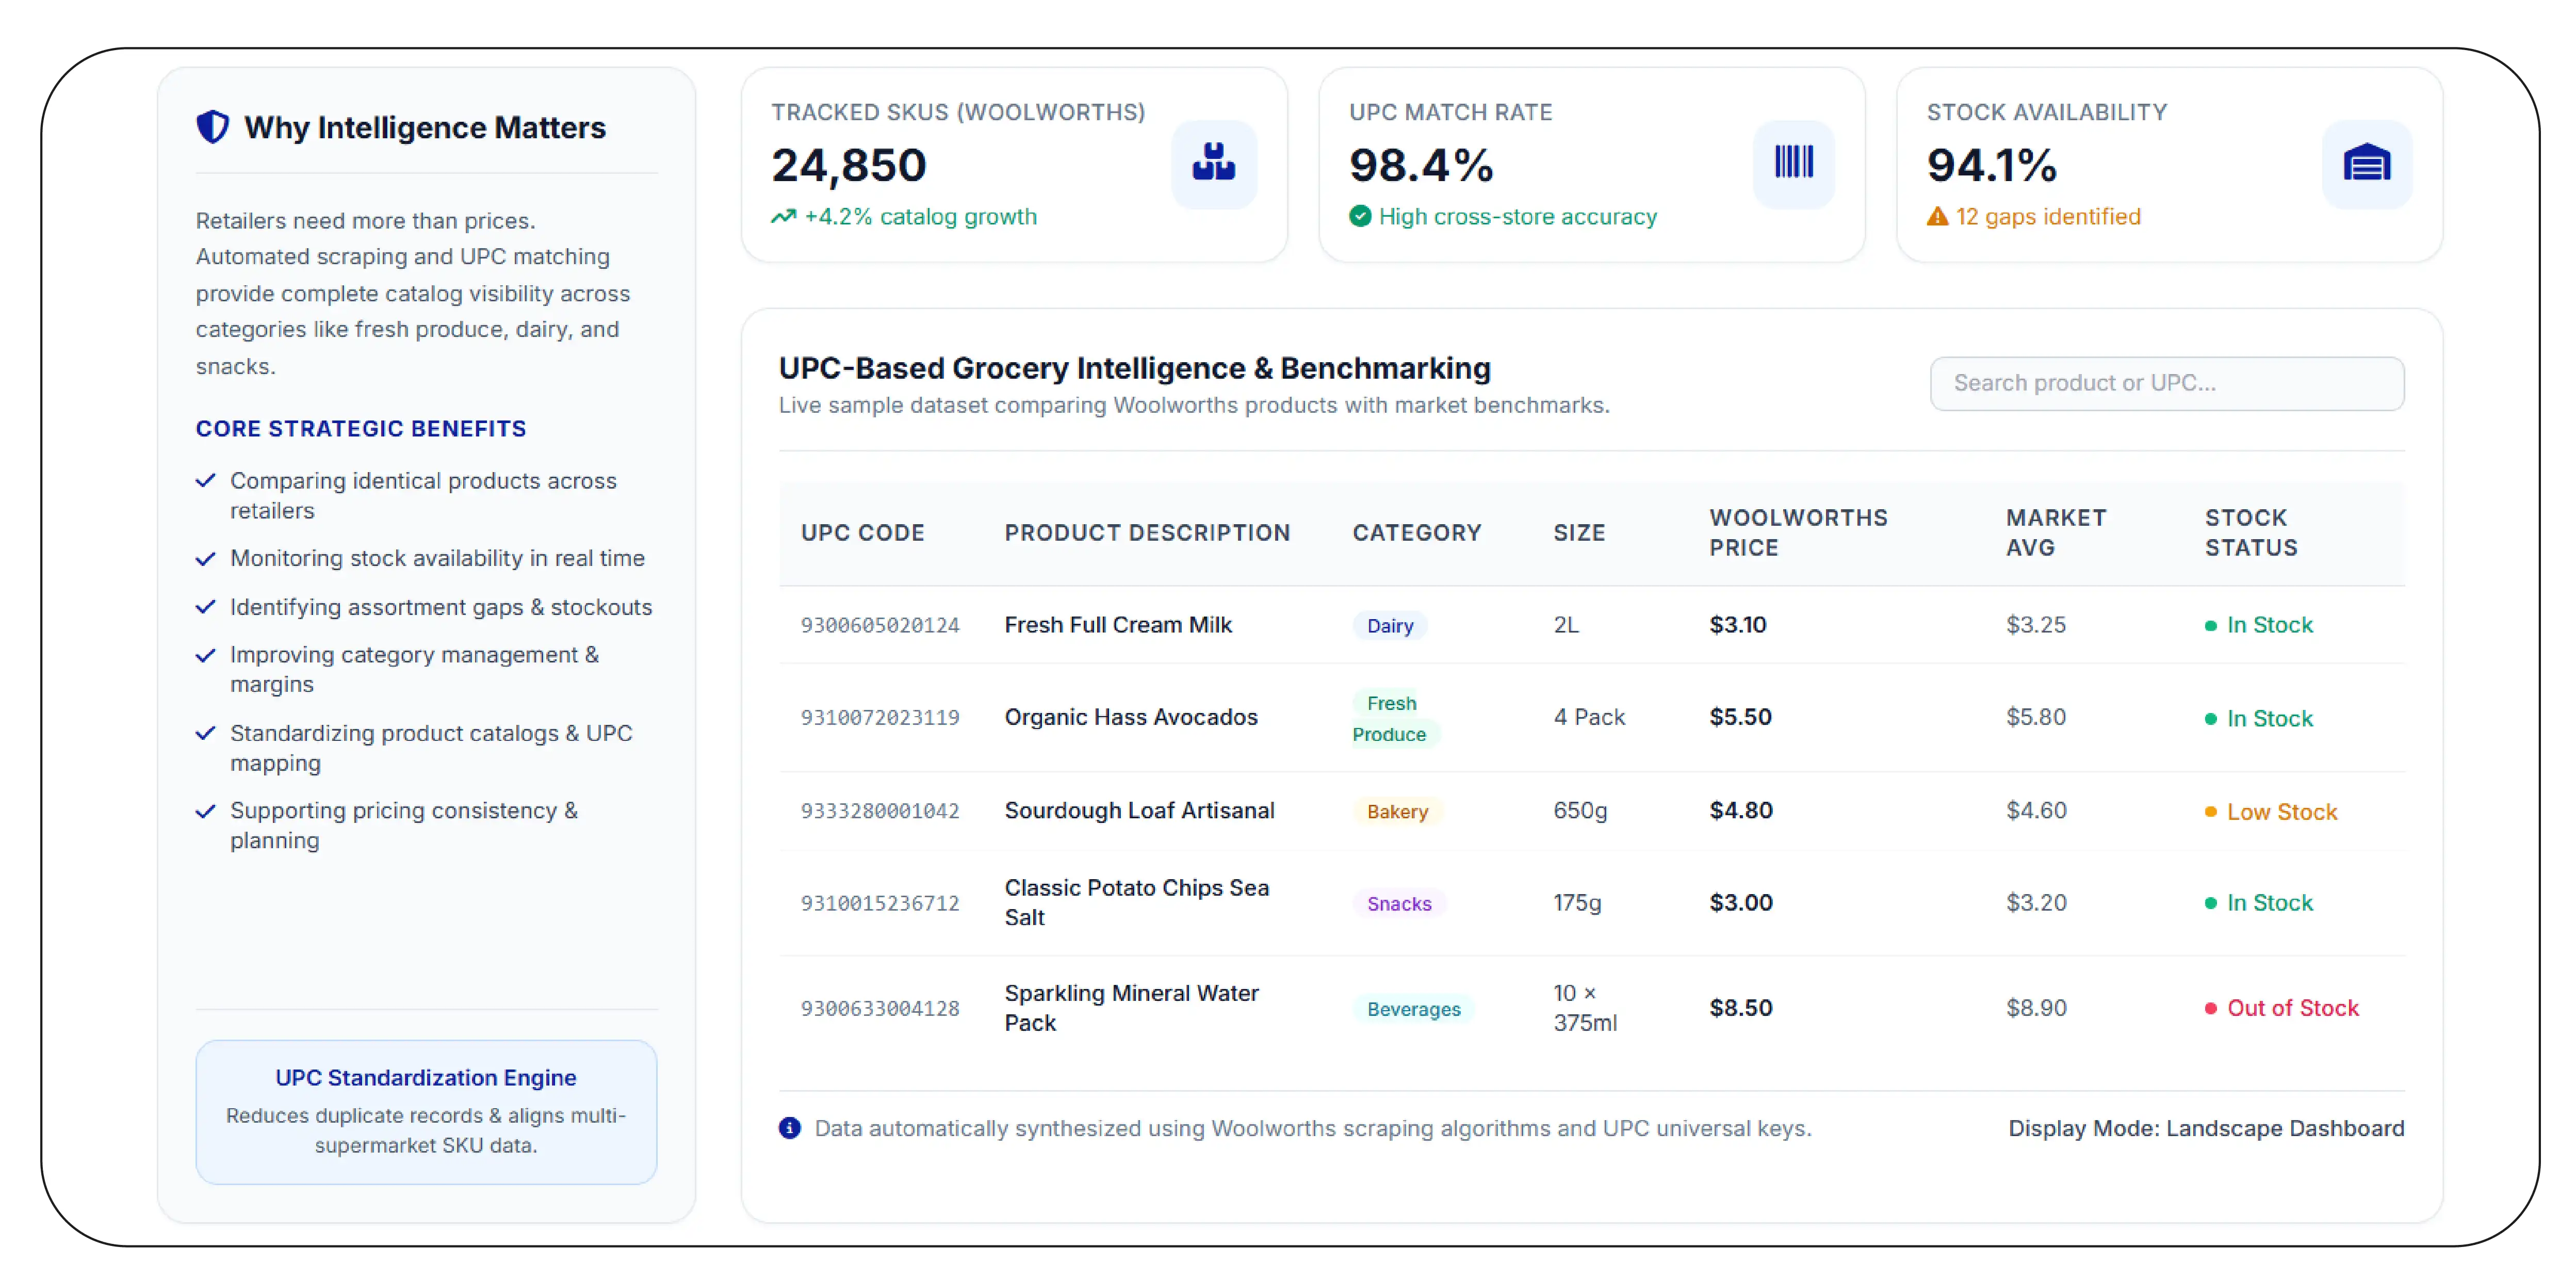
Task: Click Sourdough Loaf Artisanal product name
Action: (x=1139, y=810)
